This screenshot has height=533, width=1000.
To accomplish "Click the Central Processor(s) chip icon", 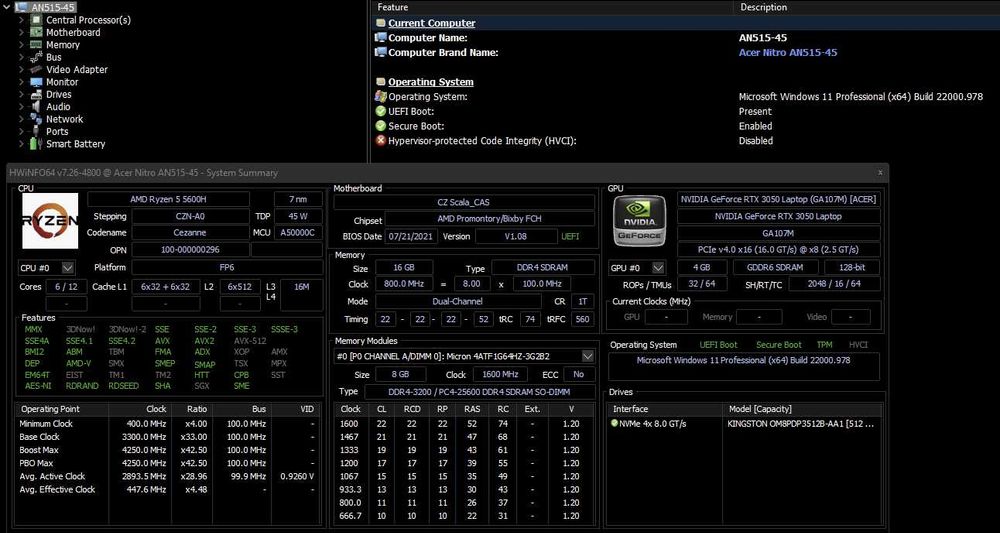I will pos(37,20).
